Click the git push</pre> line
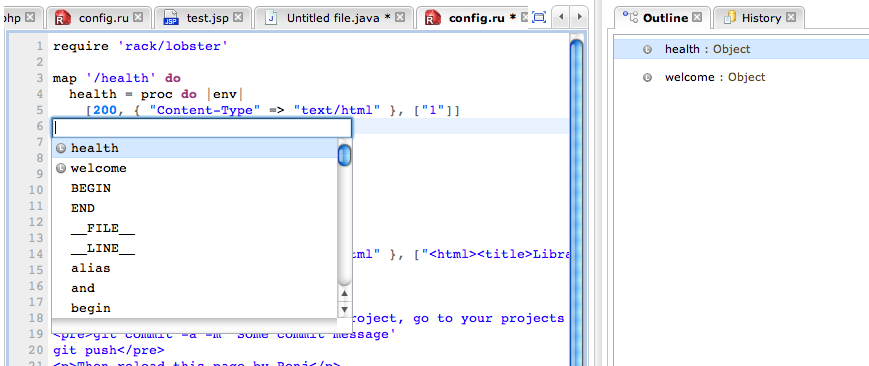The width and height of the screenshot is (869, 366). click(x=109, y=350)
